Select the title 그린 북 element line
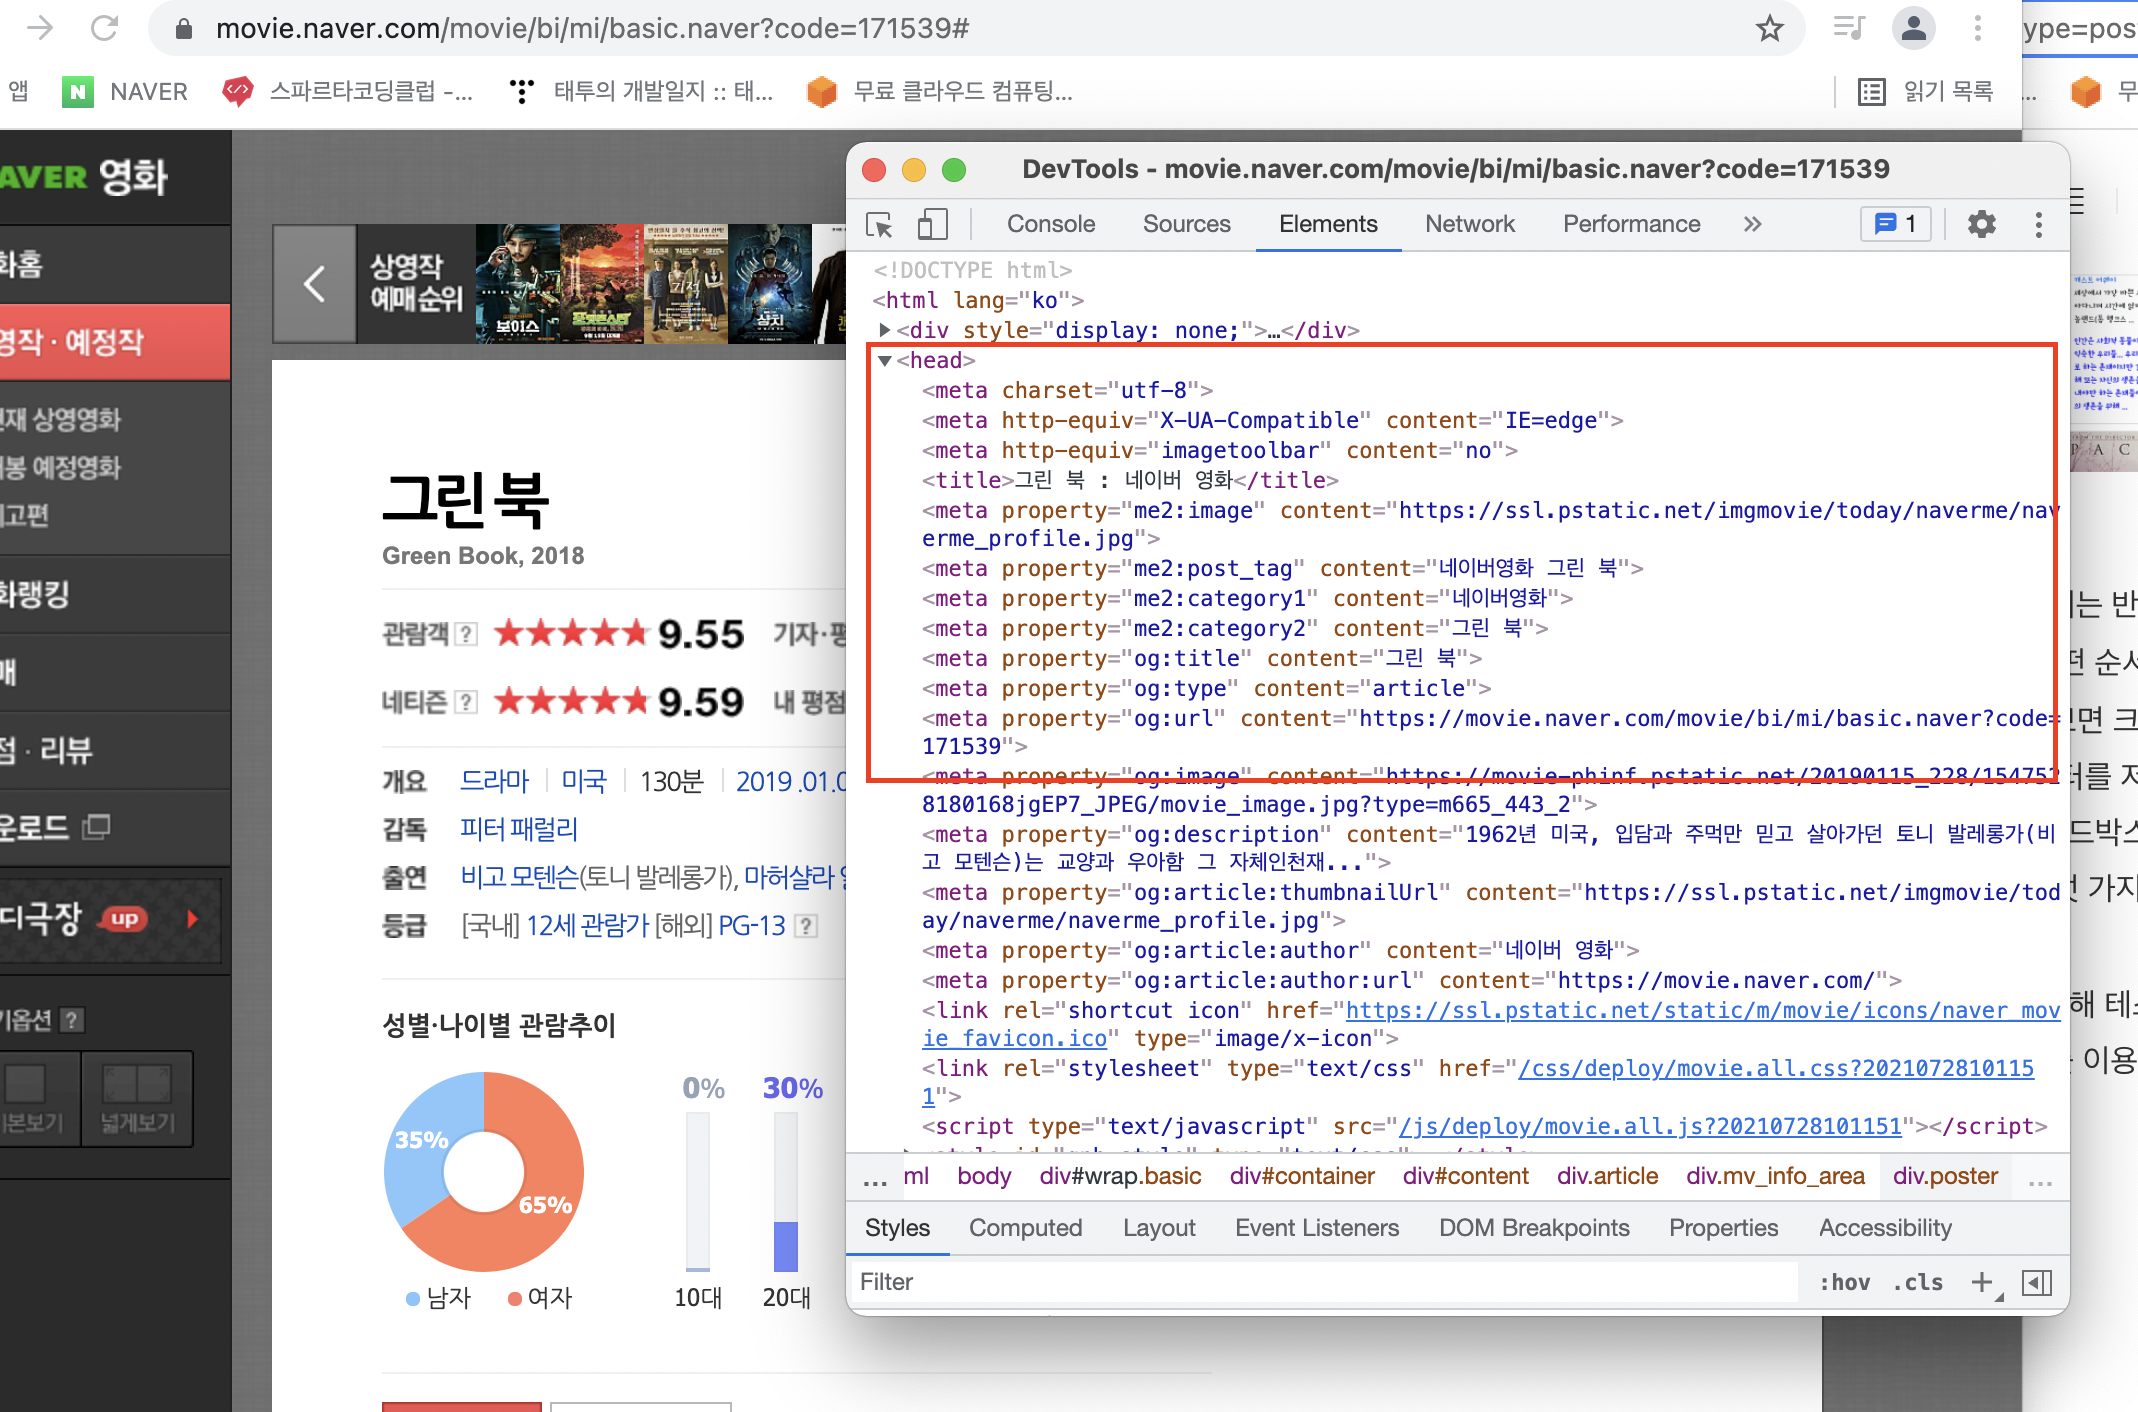 tap(1130, 480)
